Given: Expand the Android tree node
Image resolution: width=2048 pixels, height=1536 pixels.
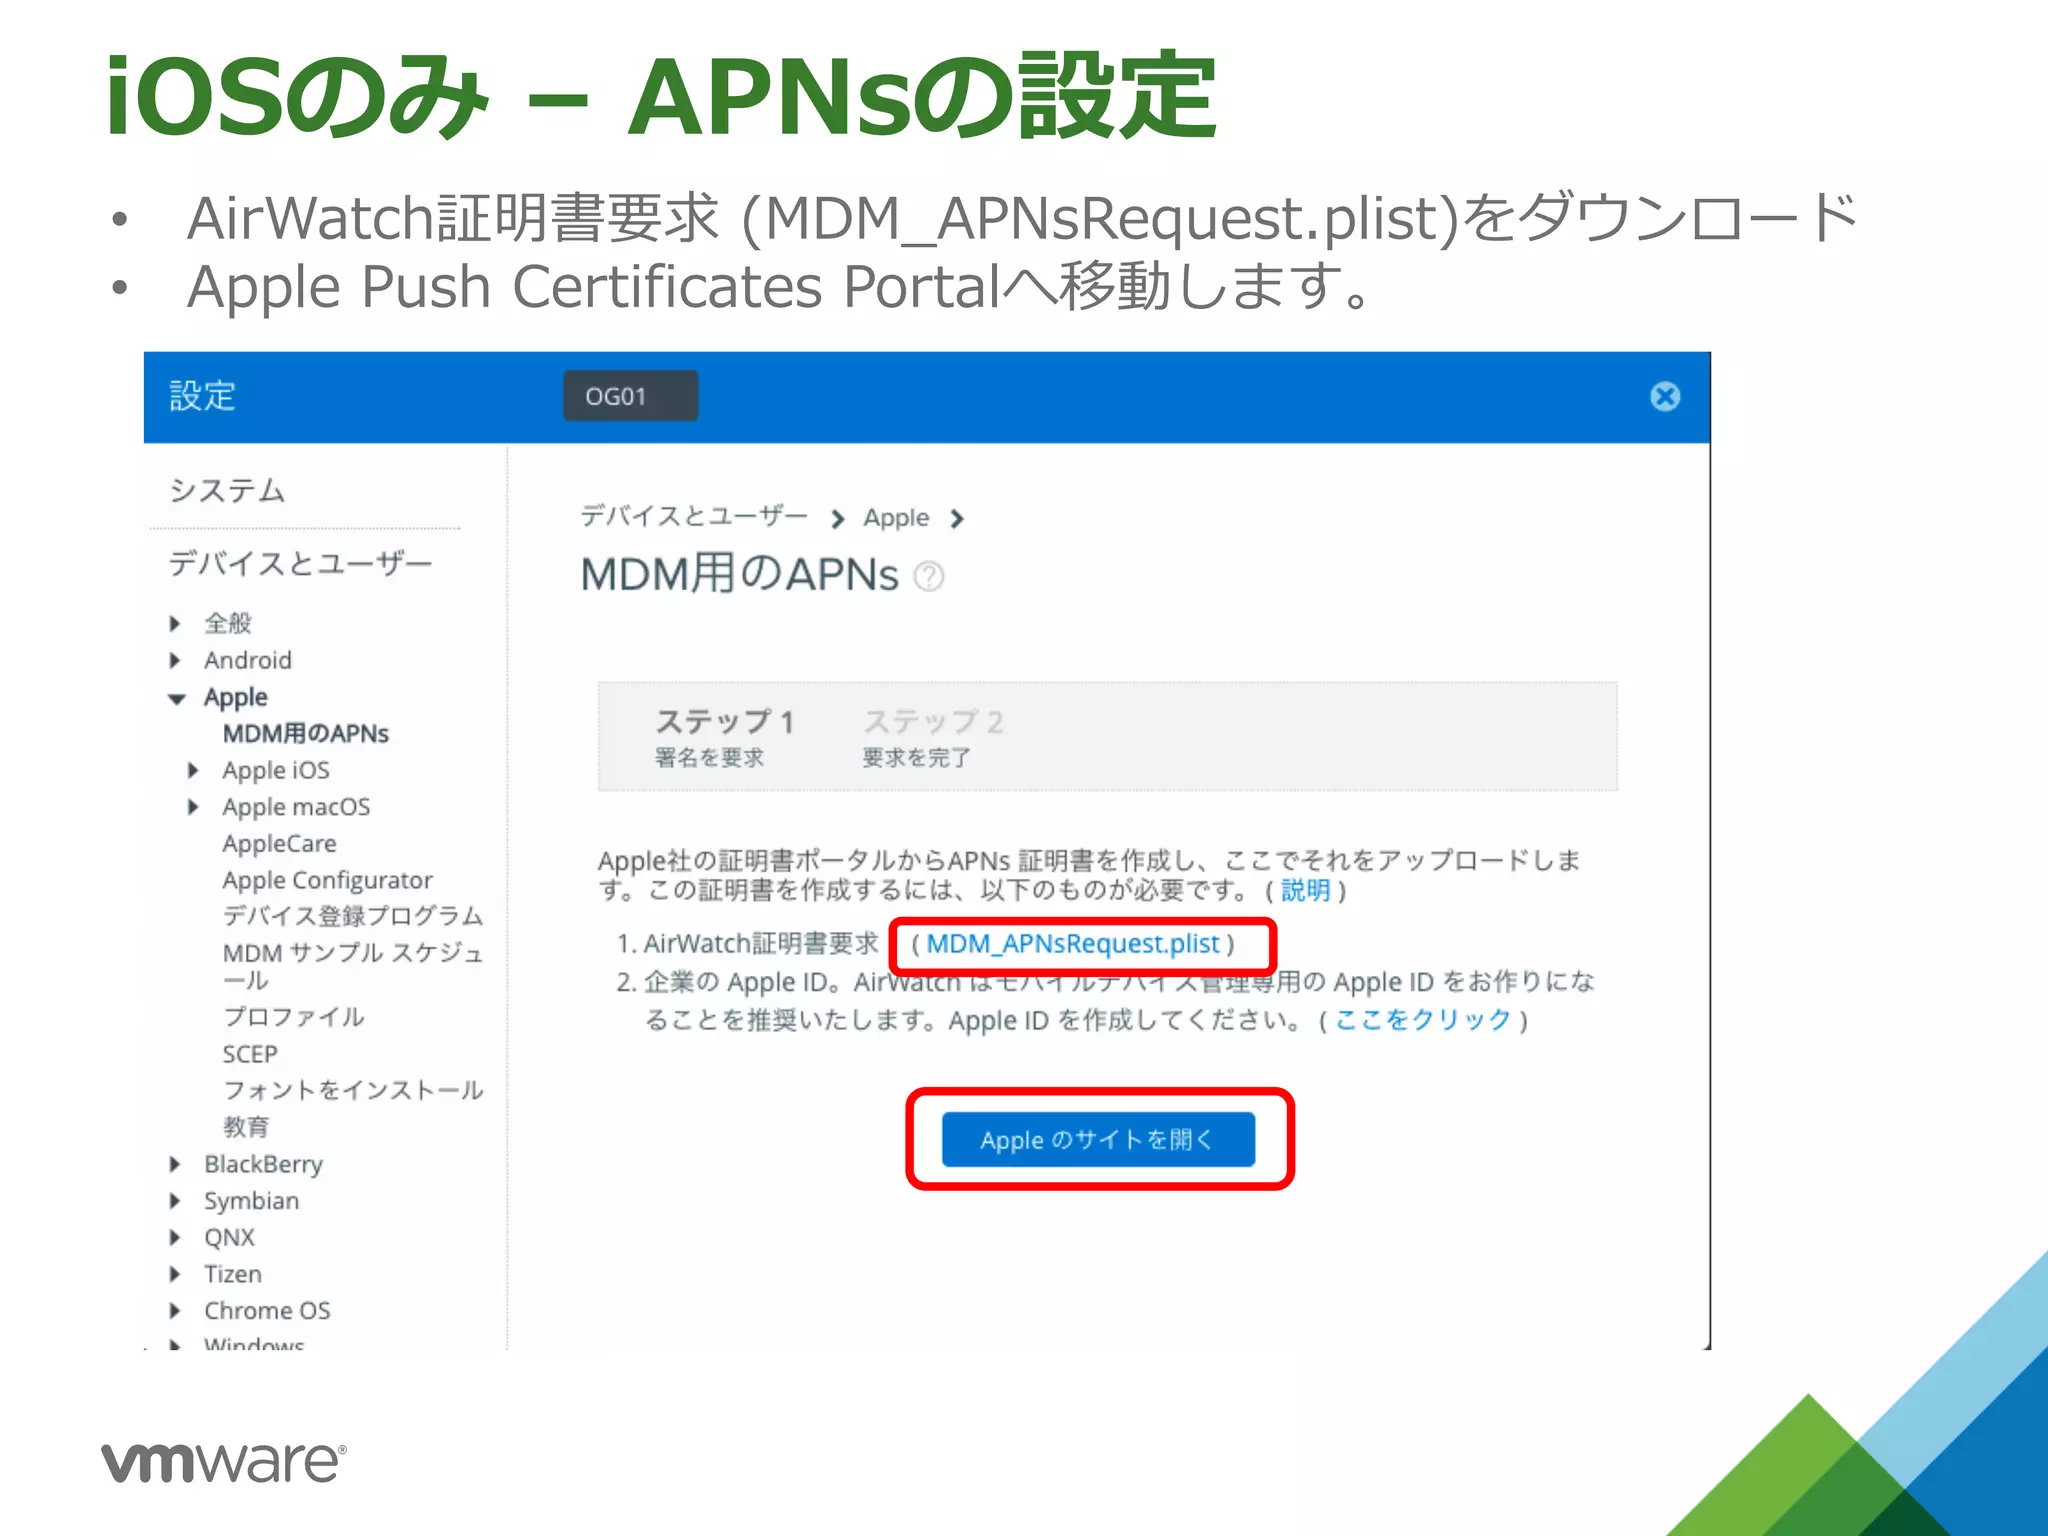Looking at the screenshot, I should (175, 660).
